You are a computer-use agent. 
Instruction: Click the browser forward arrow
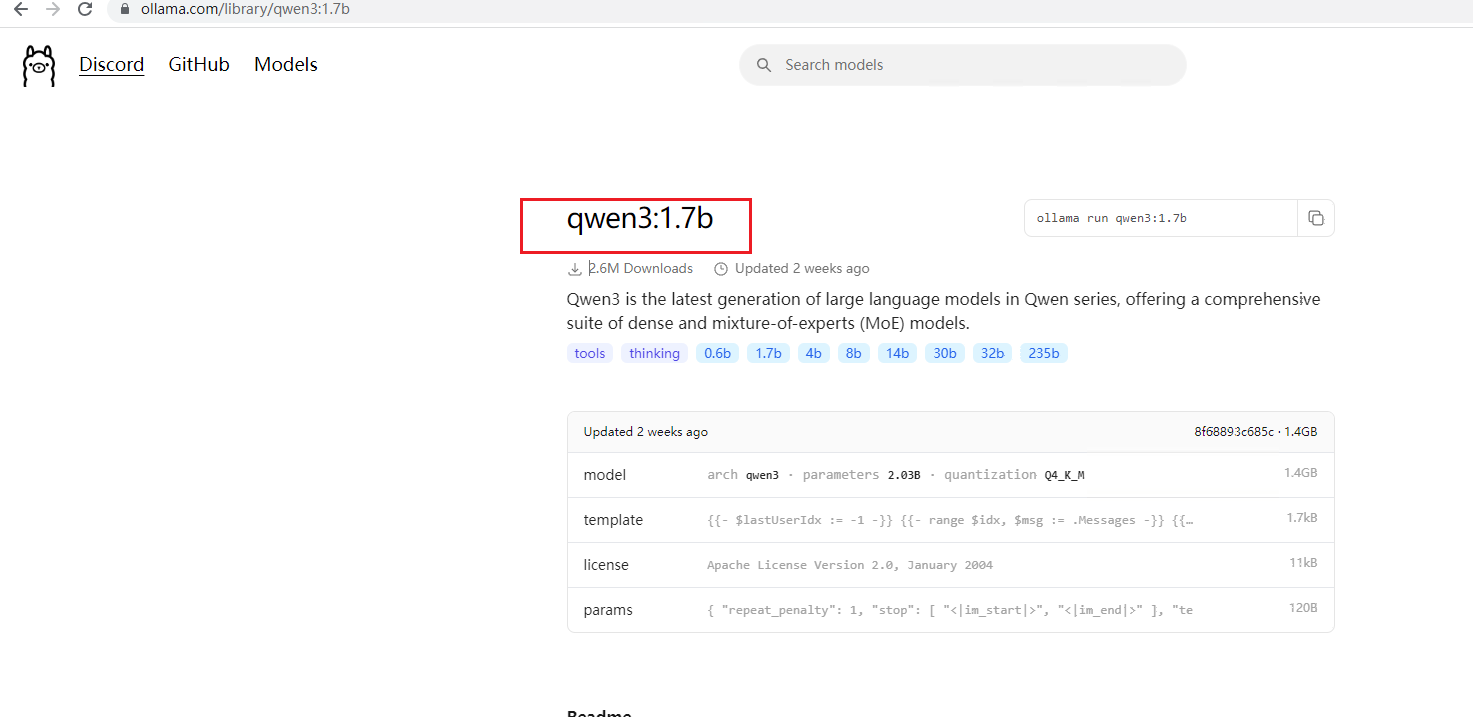tap(53, 9)
